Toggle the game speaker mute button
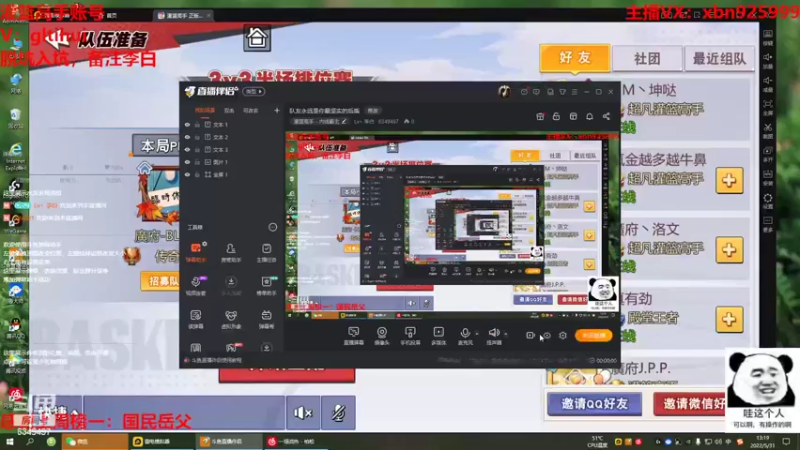This screenshot has width=800, height=450. (x=303, y=413)
